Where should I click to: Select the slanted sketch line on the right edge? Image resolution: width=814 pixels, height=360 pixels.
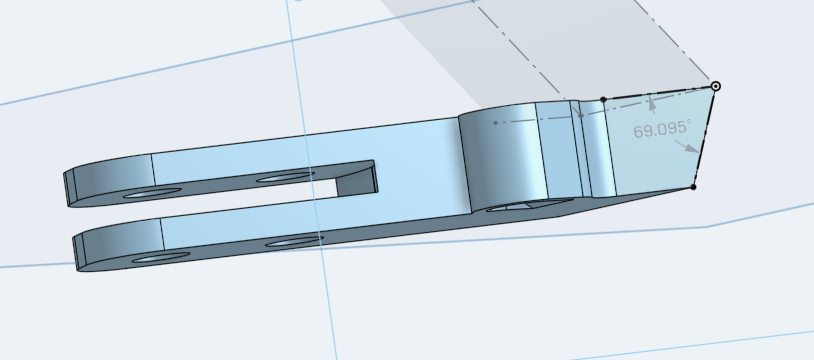pyautogui.click(x=704, y=137)
